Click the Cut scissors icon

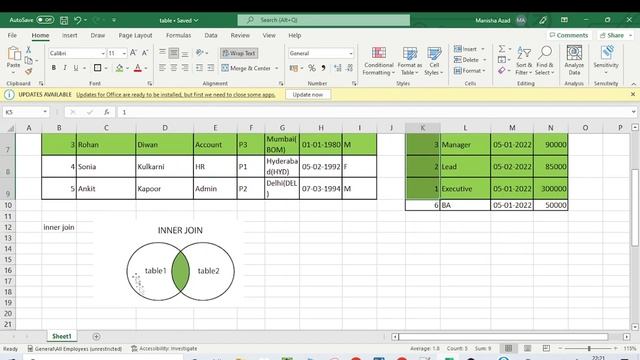(x=28, y=49)
